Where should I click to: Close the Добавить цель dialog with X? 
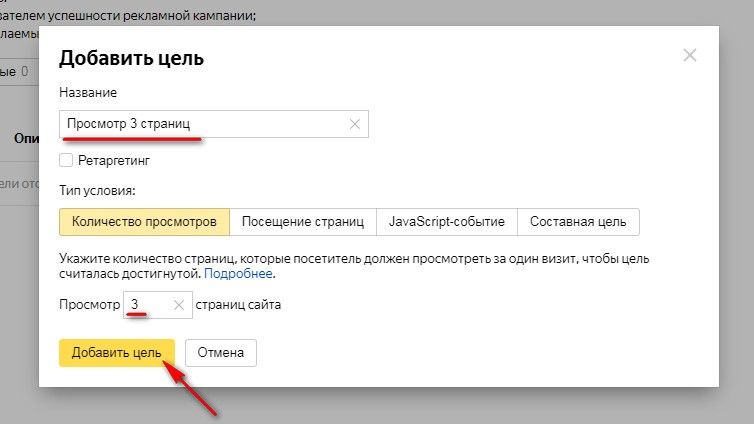(x=689, y=56)
